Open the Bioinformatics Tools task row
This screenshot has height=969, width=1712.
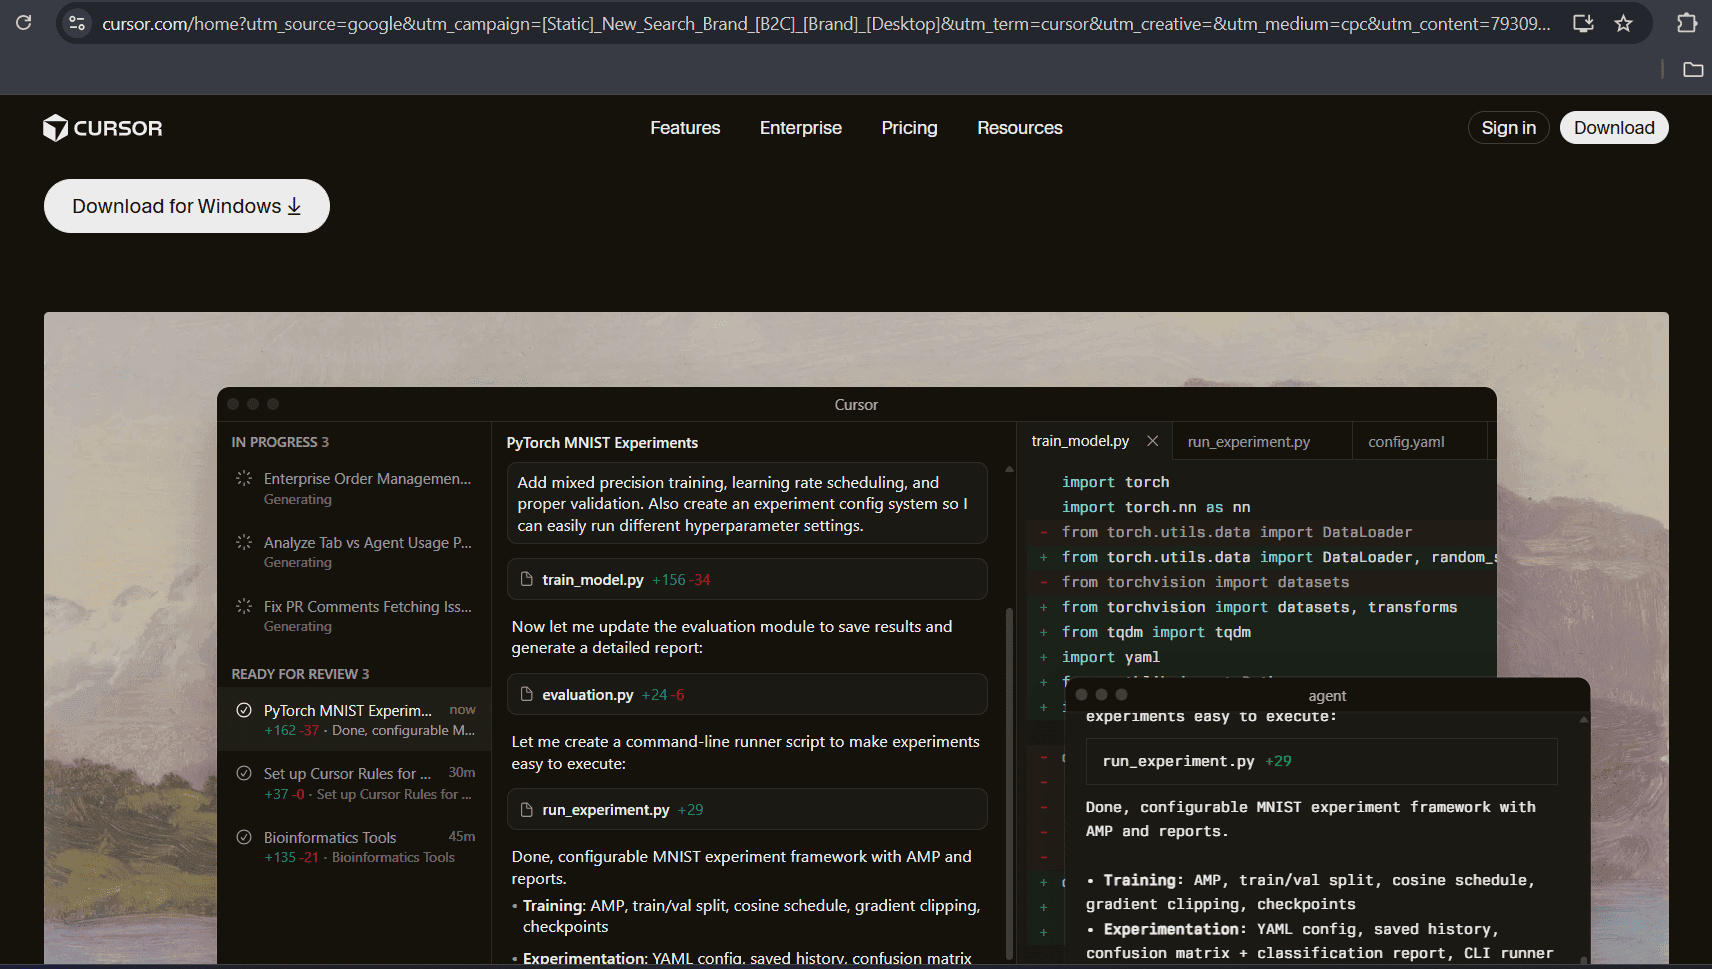[x=355, y=847]
